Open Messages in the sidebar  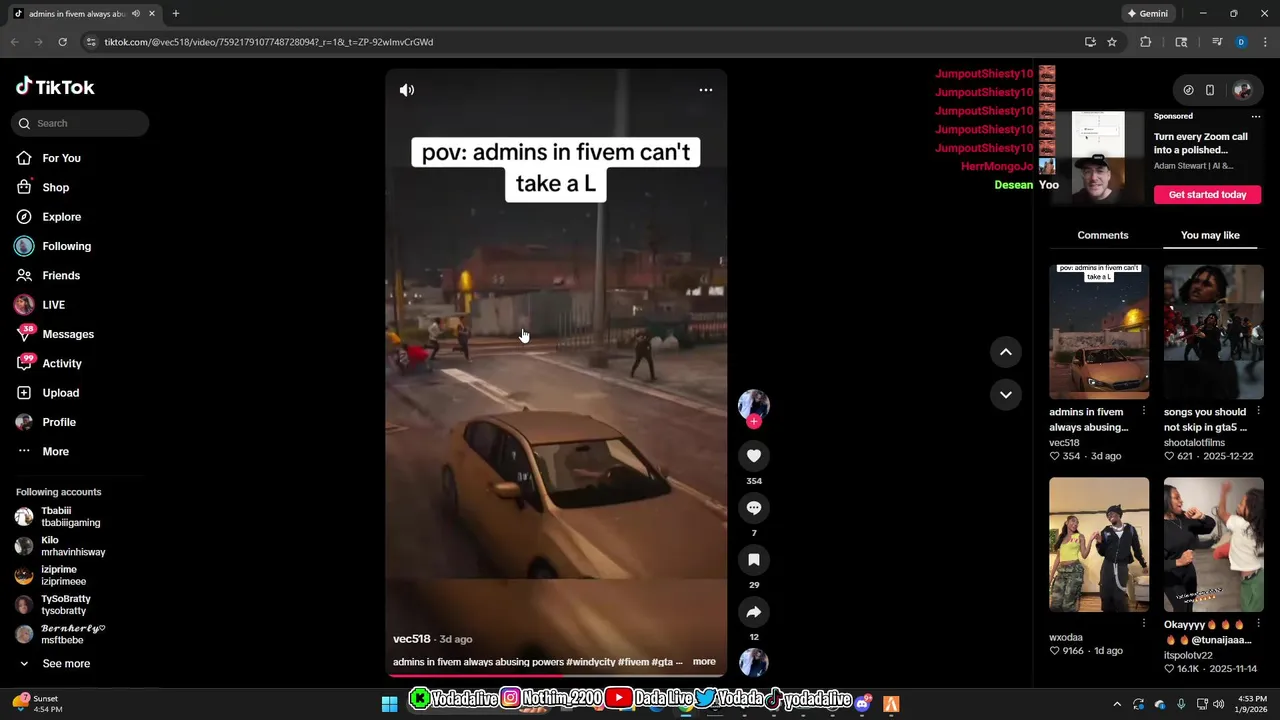[x=68, y=334]
